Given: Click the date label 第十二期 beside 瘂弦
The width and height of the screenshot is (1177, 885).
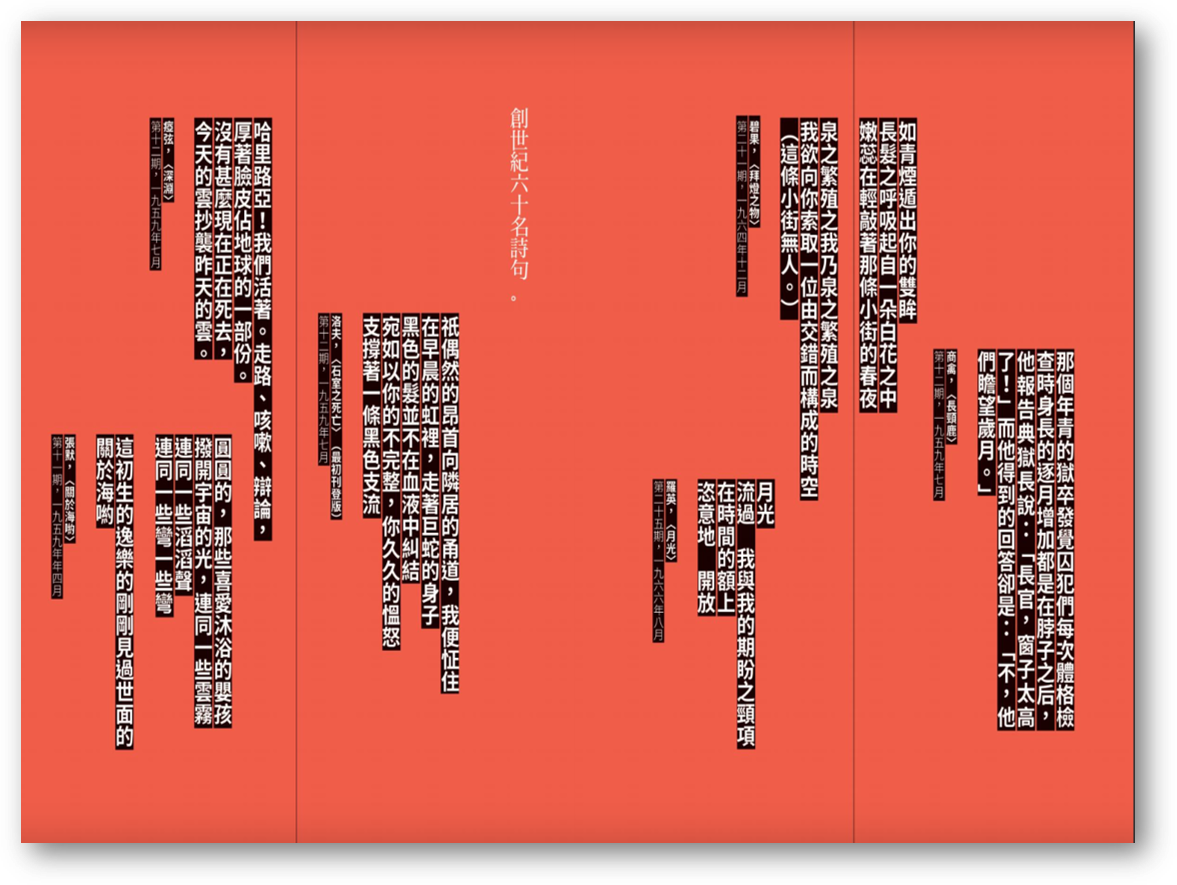Looking at the screenshot, I should point(155,195).
